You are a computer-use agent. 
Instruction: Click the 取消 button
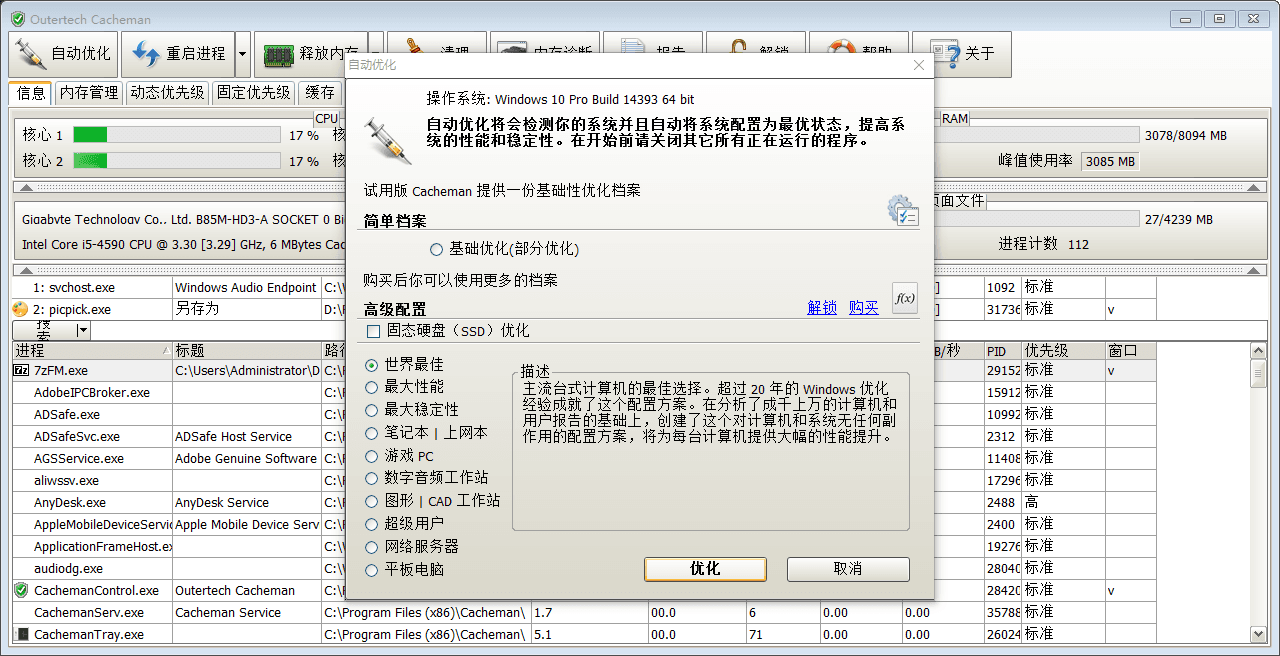click(x=848, y=568)
